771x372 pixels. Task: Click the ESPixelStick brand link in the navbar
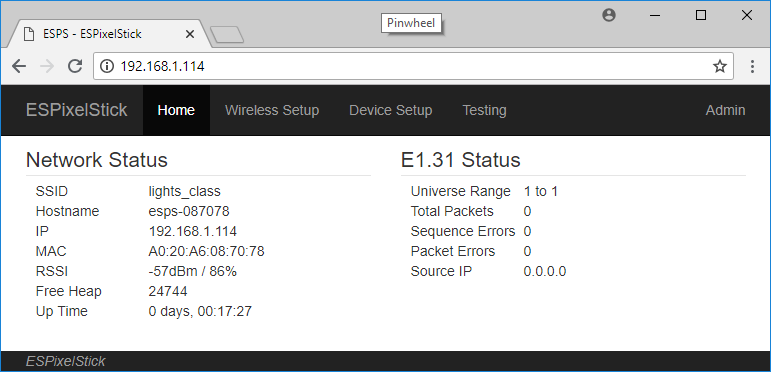[x=76, y=110]
